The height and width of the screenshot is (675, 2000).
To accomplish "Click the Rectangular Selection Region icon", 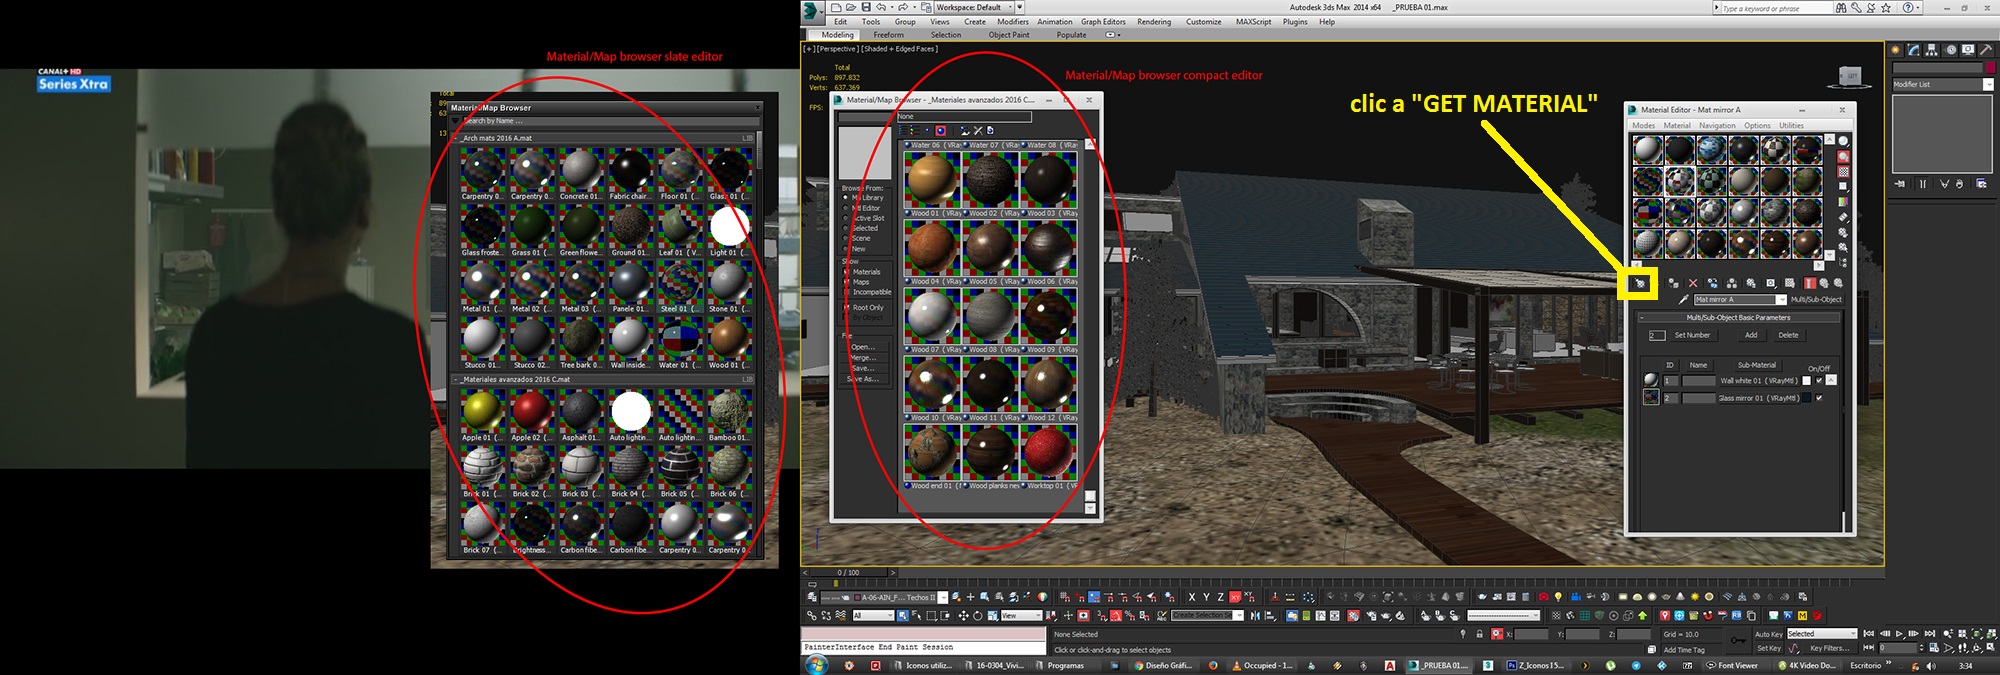I will point(932,615).
